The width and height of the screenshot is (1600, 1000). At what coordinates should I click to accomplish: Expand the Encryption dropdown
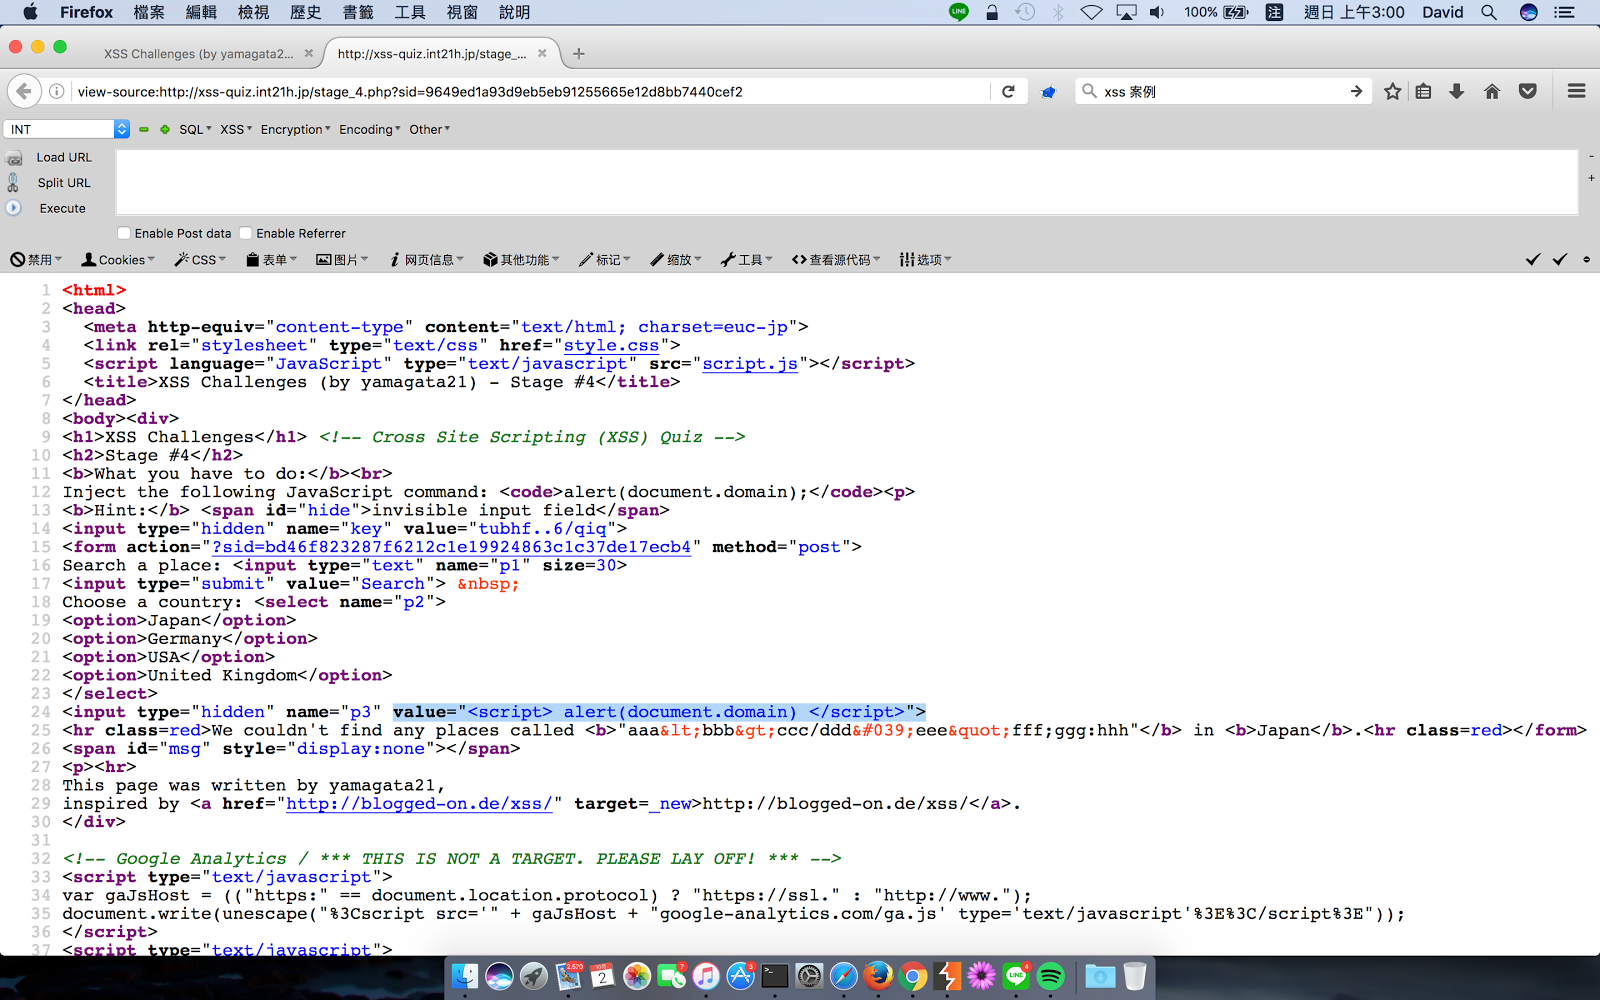point(295,130)
